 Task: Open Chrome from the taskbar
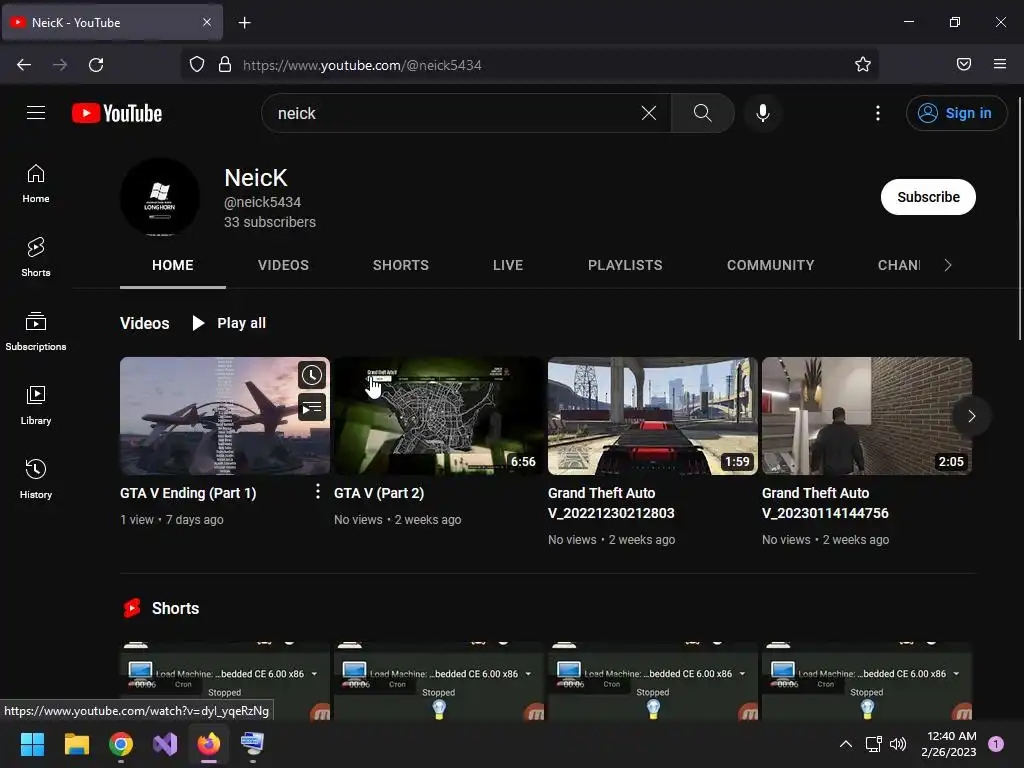click(x=121, y=744)
